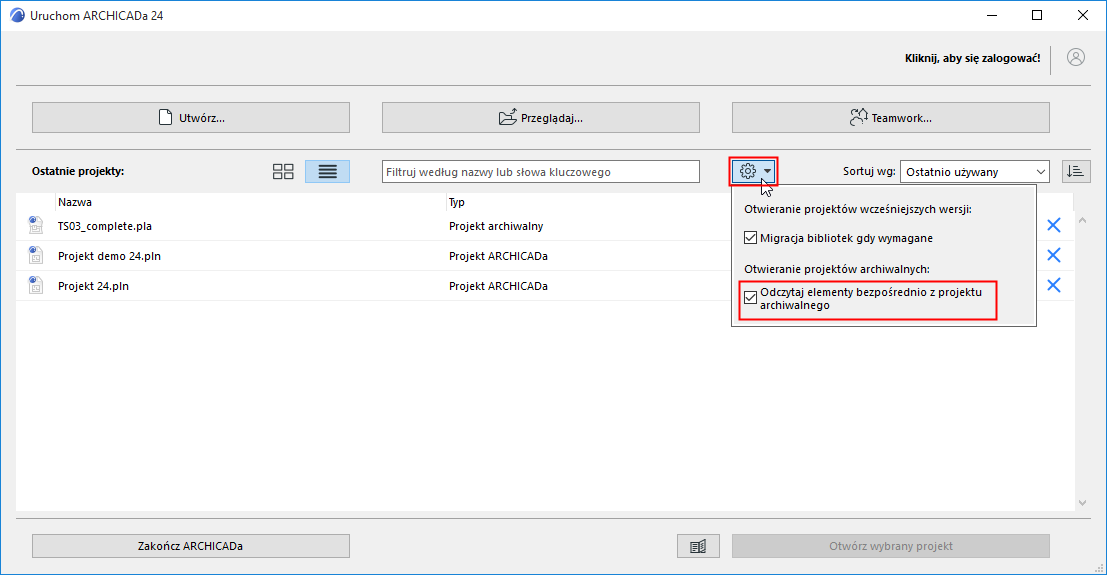
Task: Click the Projekt 24.pln file icon
Action: (35, 285)
